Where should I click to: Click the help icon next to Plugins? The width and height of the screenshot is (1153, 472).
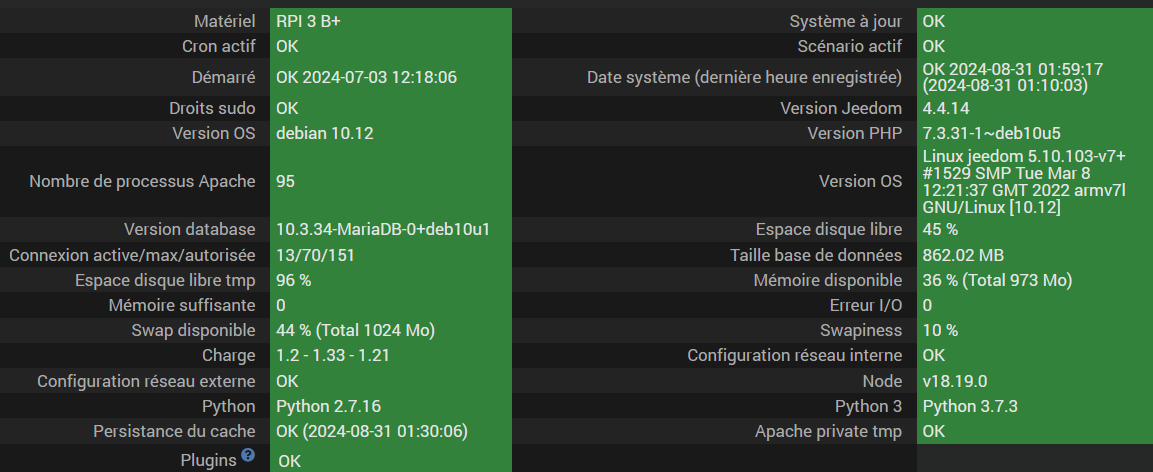click(248, 456)
